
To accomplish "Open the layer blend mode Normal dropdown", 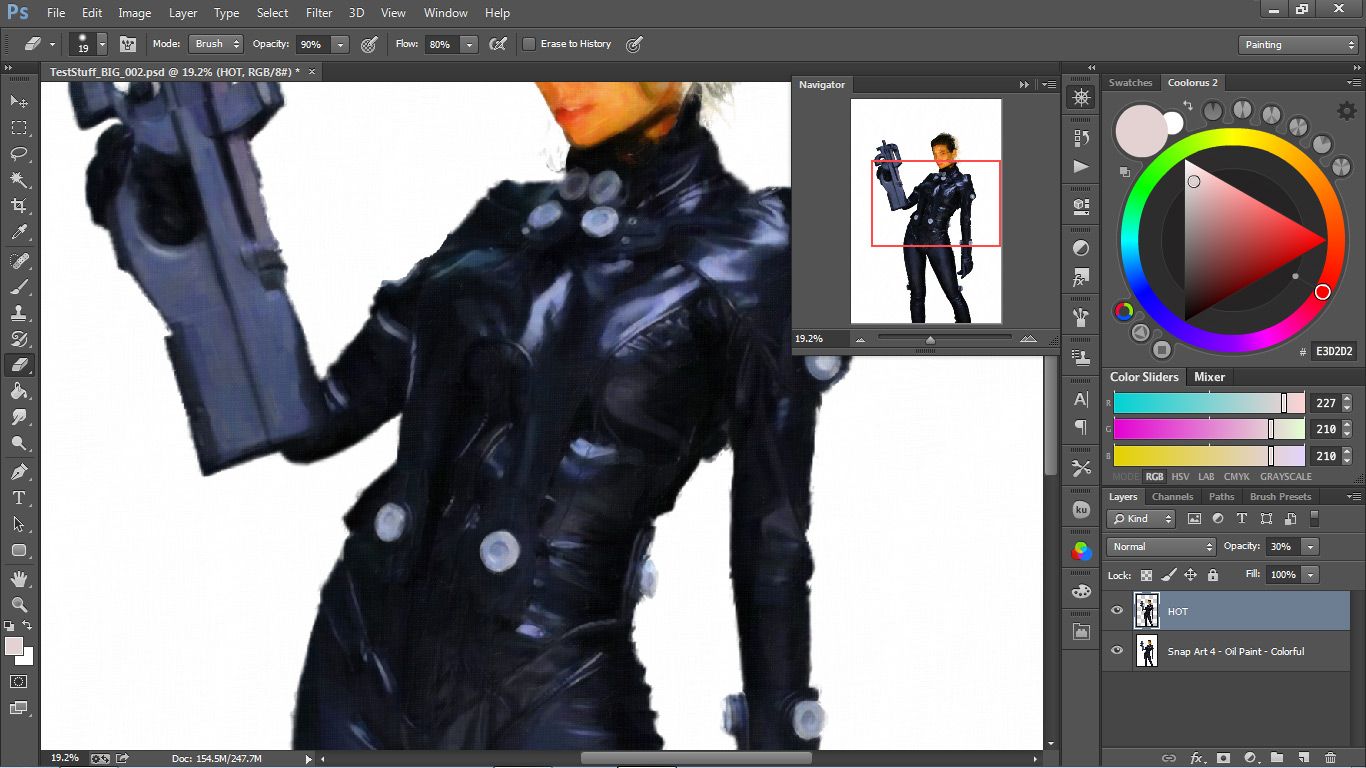I will [x=1160, y=547].
